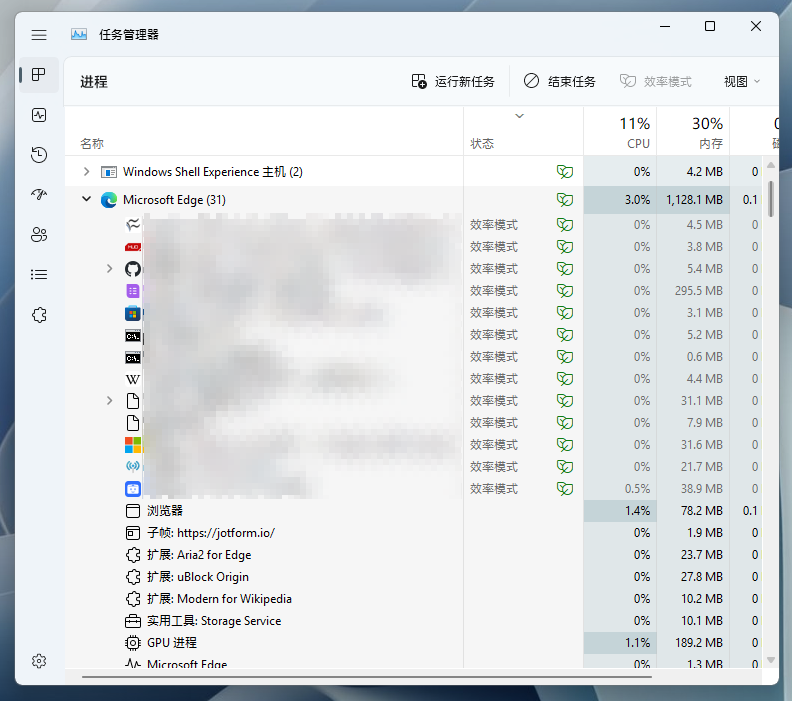Click the 295.5 MB memory value
Image resolution: width=792 pixels, height=701 pixels.
click(699, 291)
